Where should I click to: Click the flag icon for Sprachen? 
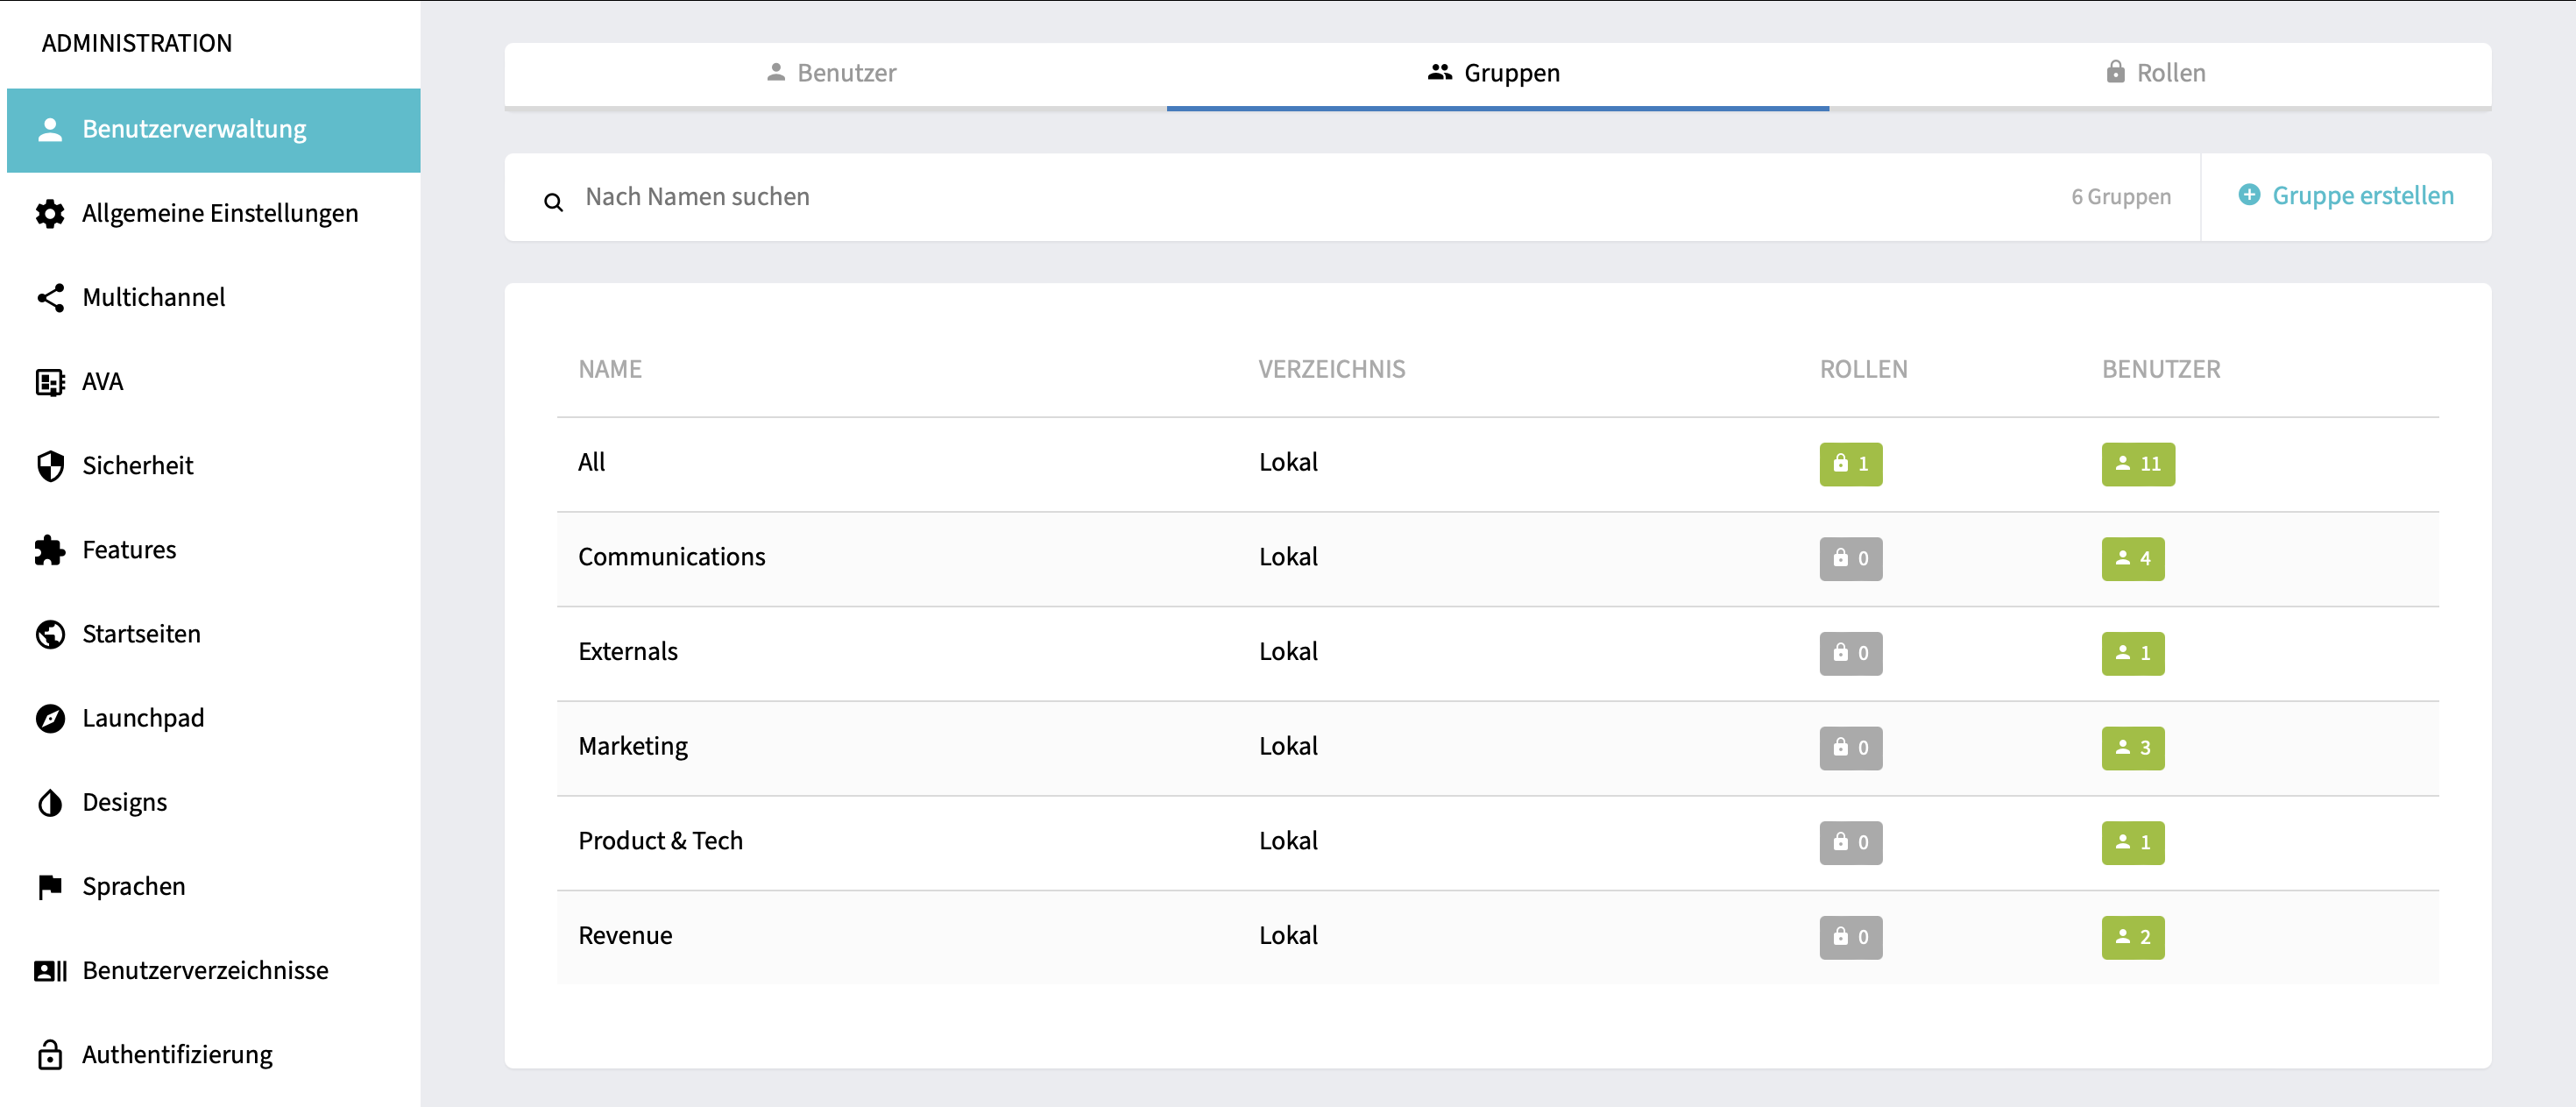(50, 887)
